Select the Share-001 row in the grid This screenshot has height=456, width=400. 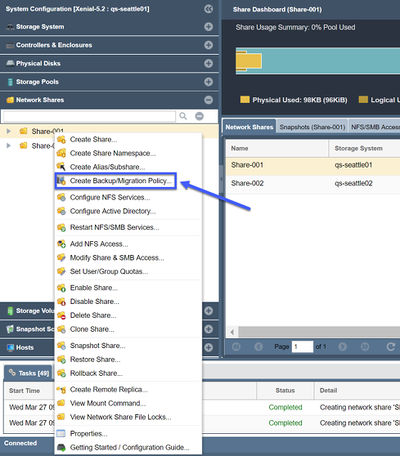(x=313, y=165)
